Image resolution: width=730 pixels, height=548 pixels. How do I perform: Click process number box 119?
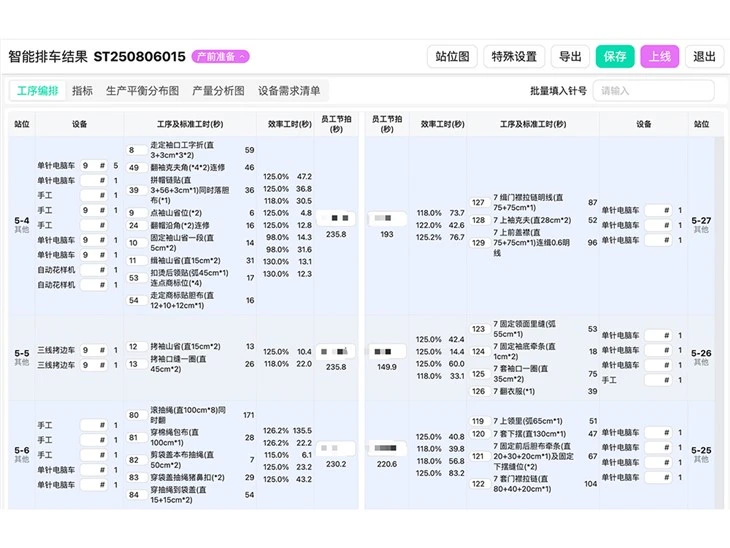coord(480,421)
